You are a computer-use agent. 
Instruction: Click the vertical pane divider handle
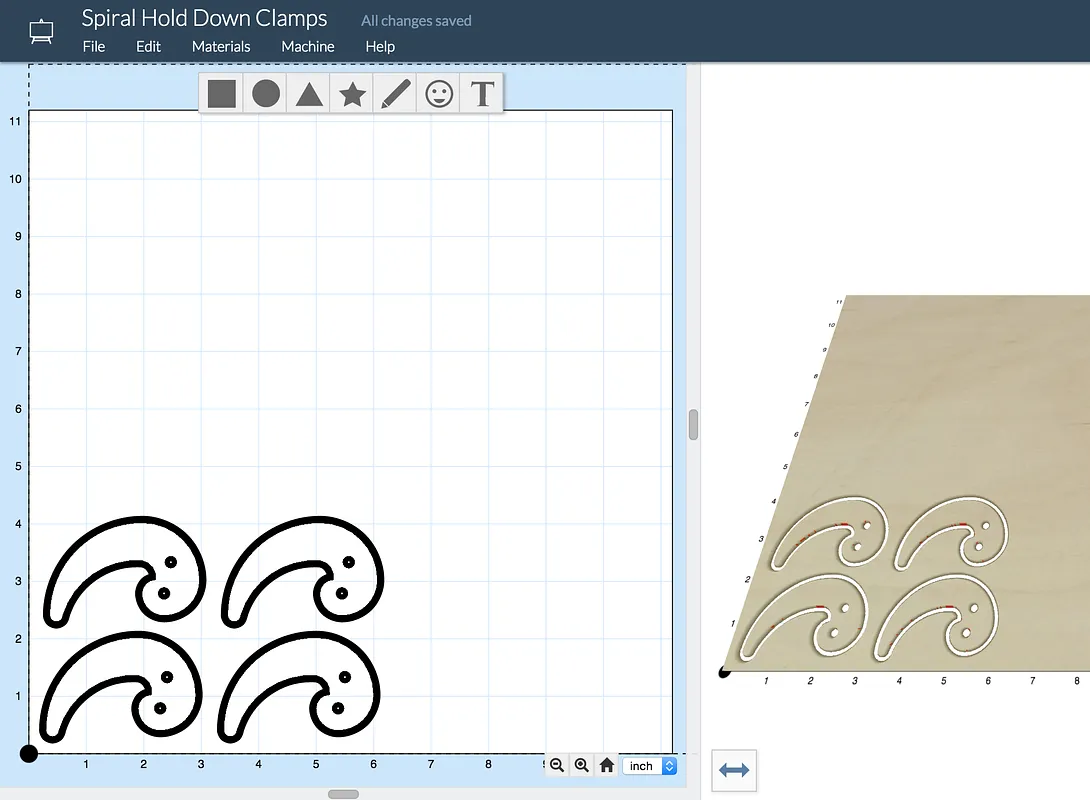pyautogui.click(x=693, y=424)
